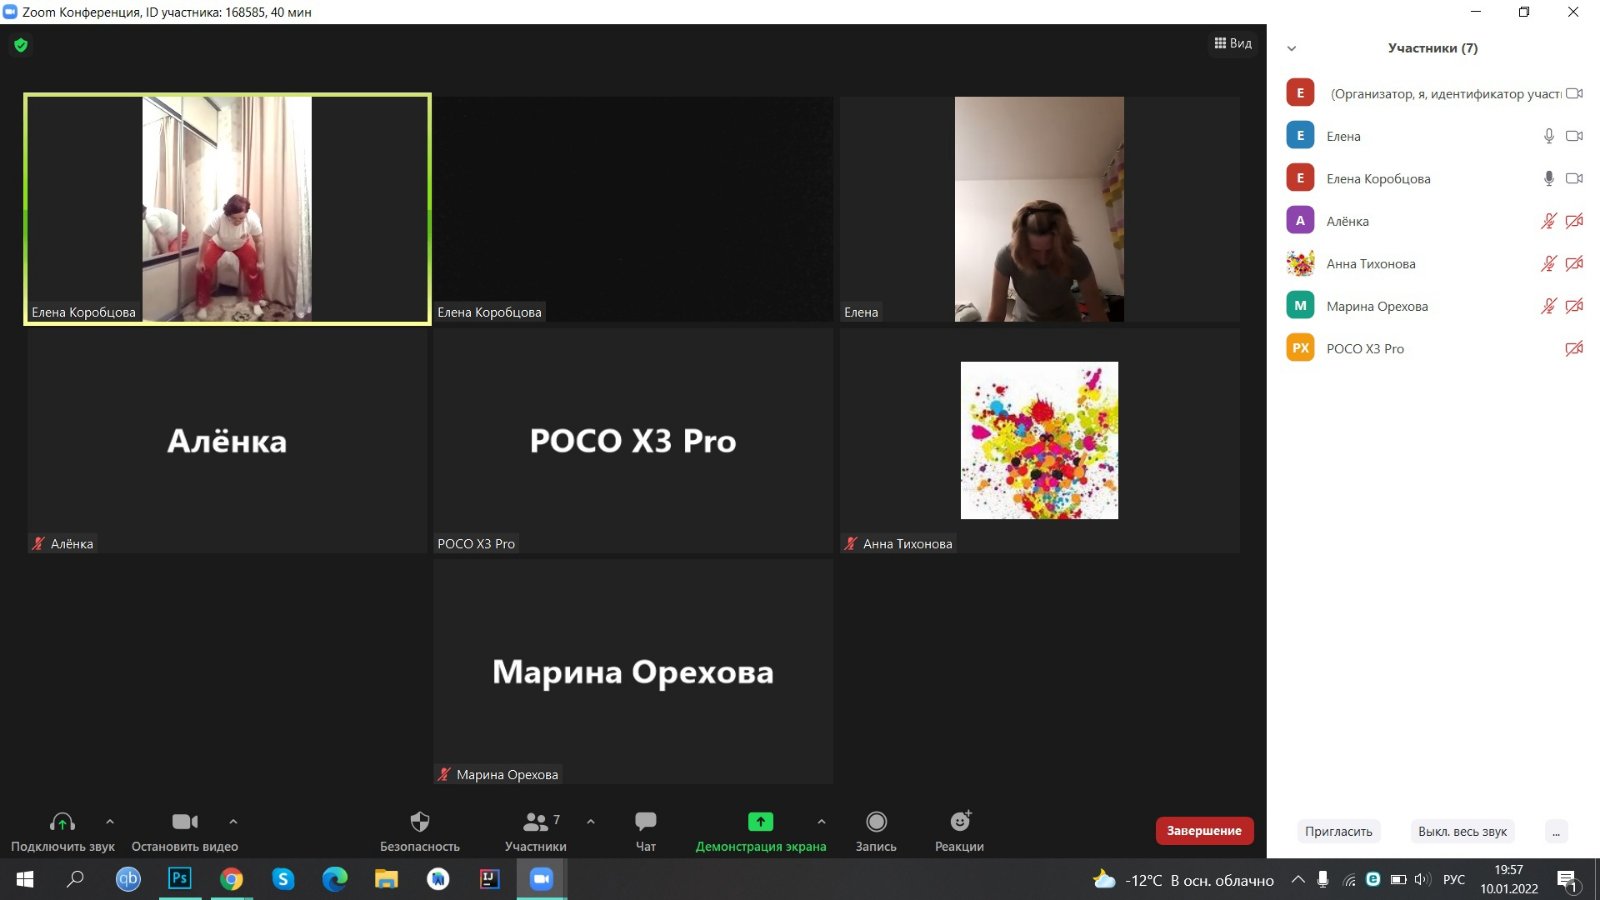Click muted mic icon next to Анна Тихонова
1600x900 pixels.
pos(1549,264)
